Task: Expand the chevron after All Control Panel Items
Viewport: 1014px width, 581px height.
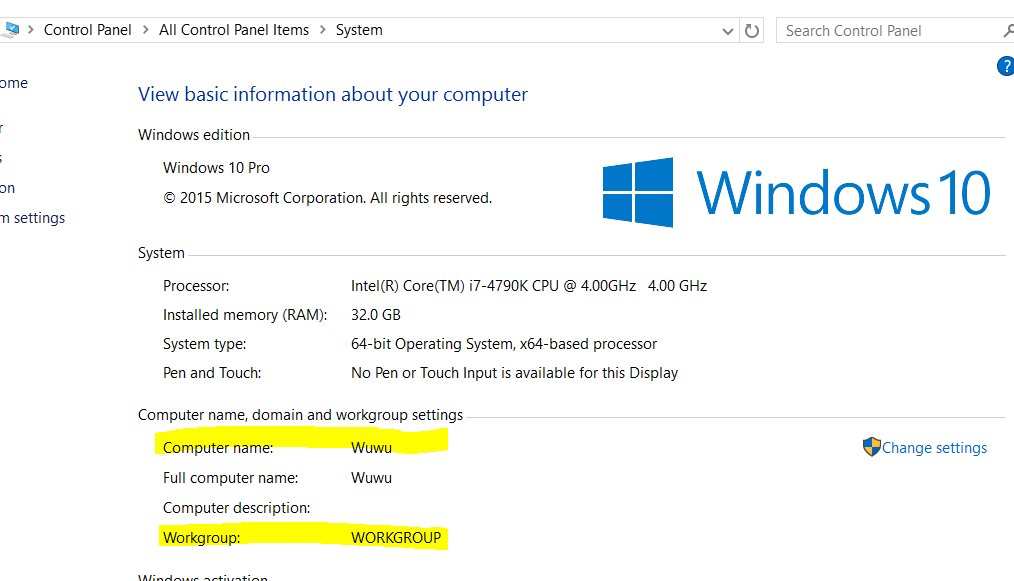Action: [323, 30]
